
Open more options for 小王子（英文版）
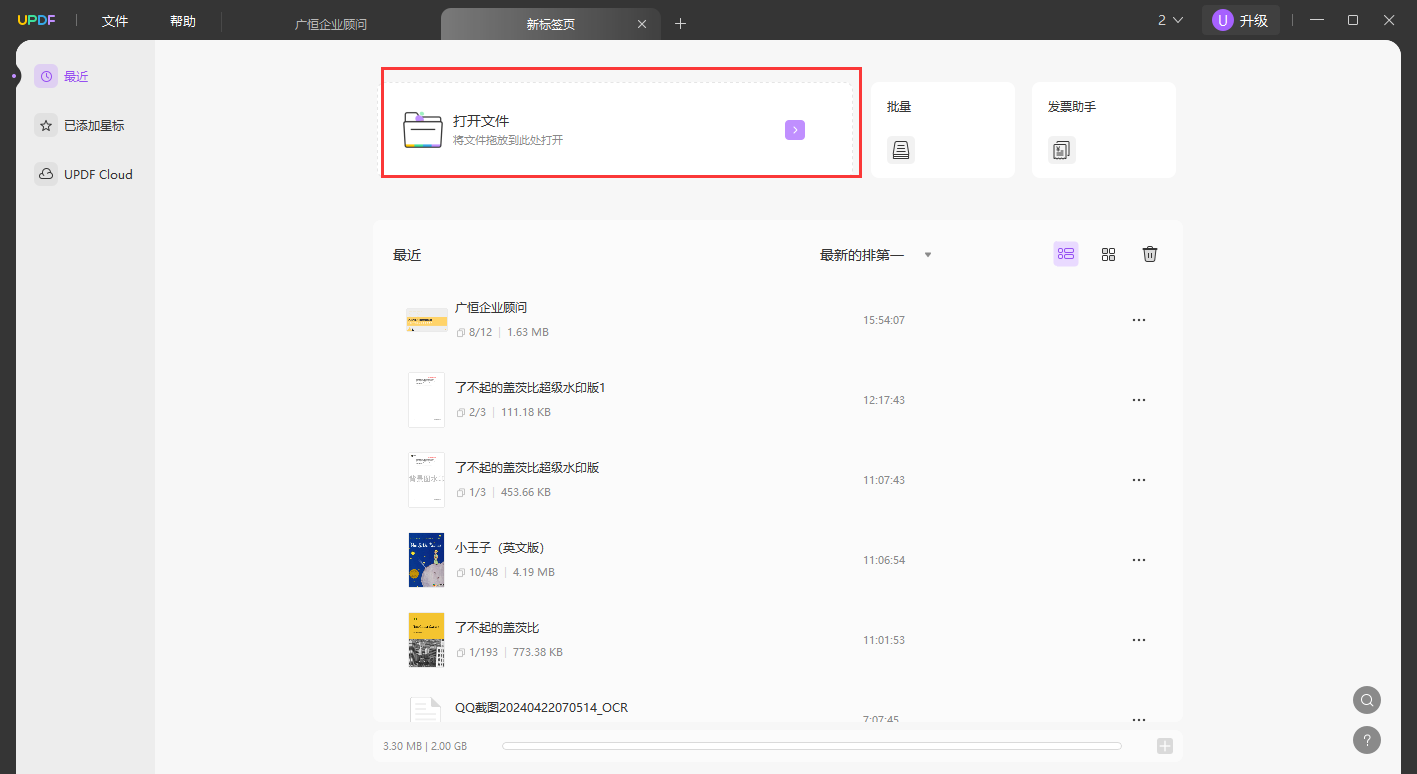pos(1138,560)
